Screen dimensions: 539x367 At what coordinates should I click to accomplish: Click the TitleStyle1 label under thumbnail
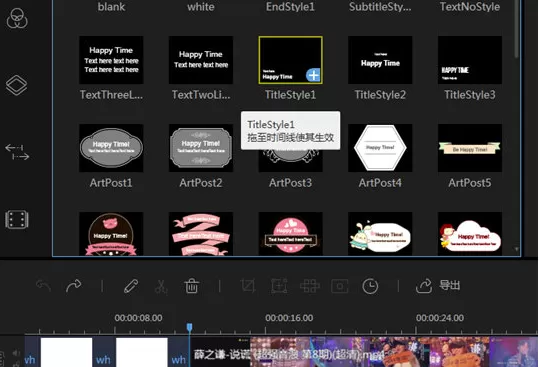click(290, 95)
